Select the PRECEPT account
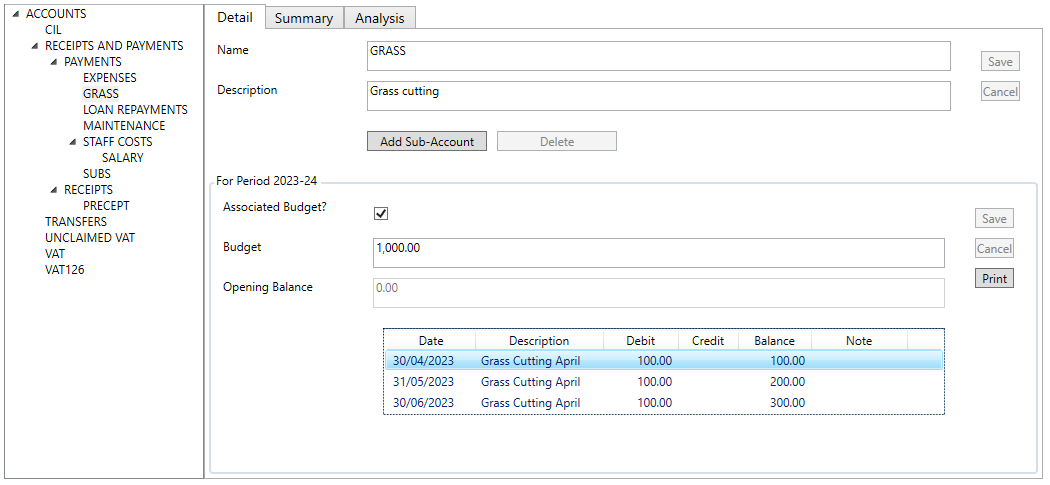This screenshot has height=485, width=1050. 106,206
